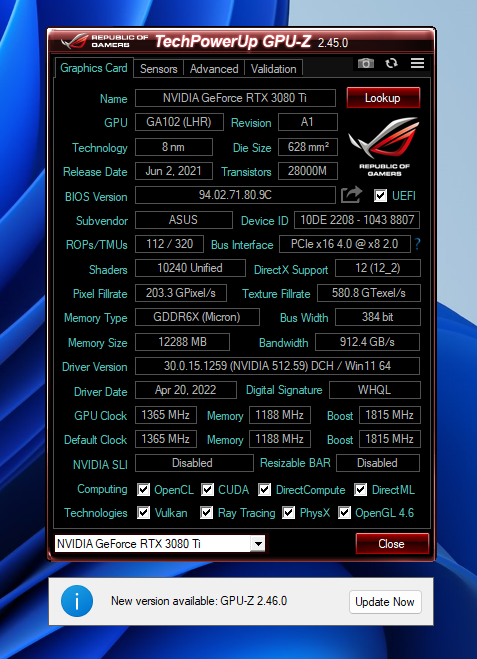Click the Default Clock row Memory value 1188 MHz

tap(280, 439)
